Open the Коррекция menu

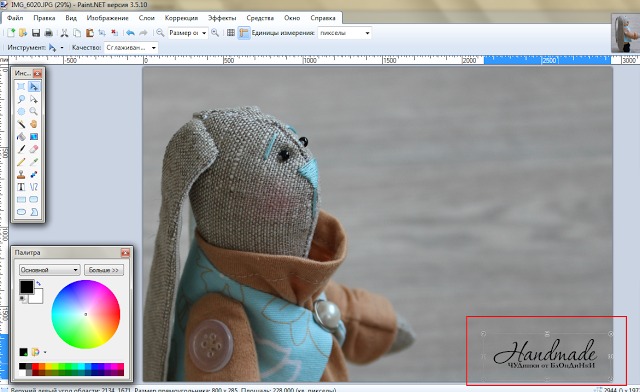181,18
